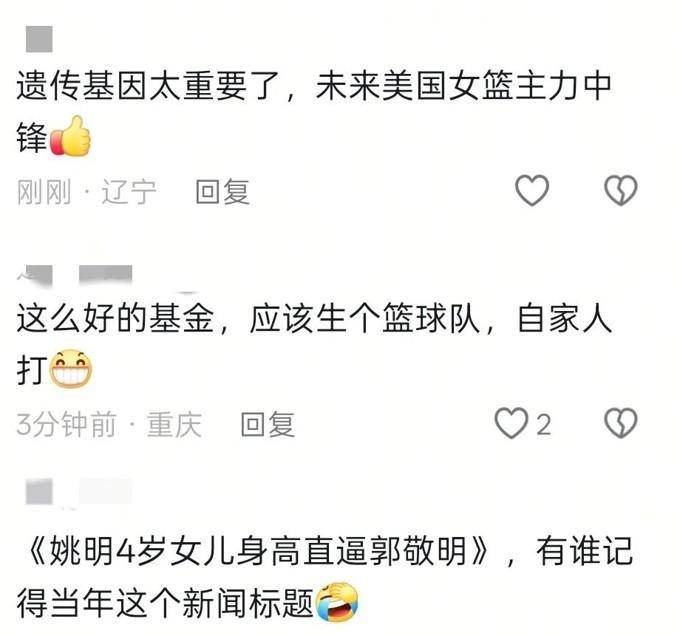Dislike the 辽宁 comment with broken heart
The width and height of the screenshot is (680, 636).
coord(621,190)
